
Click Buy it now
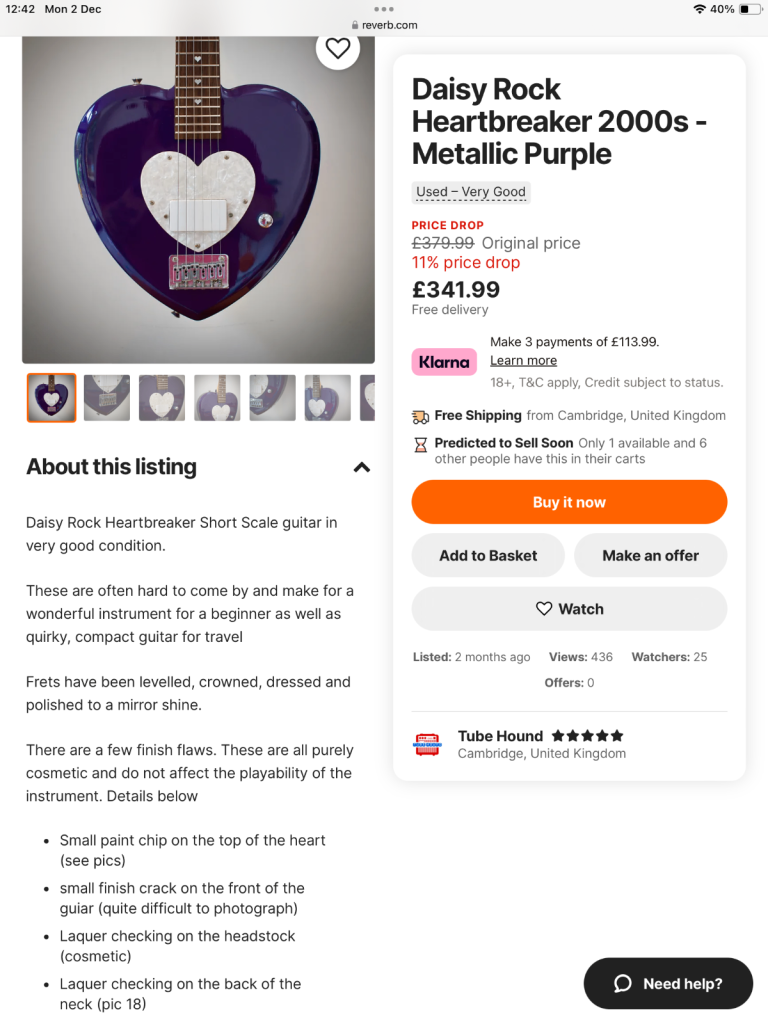tap(569, 502)
